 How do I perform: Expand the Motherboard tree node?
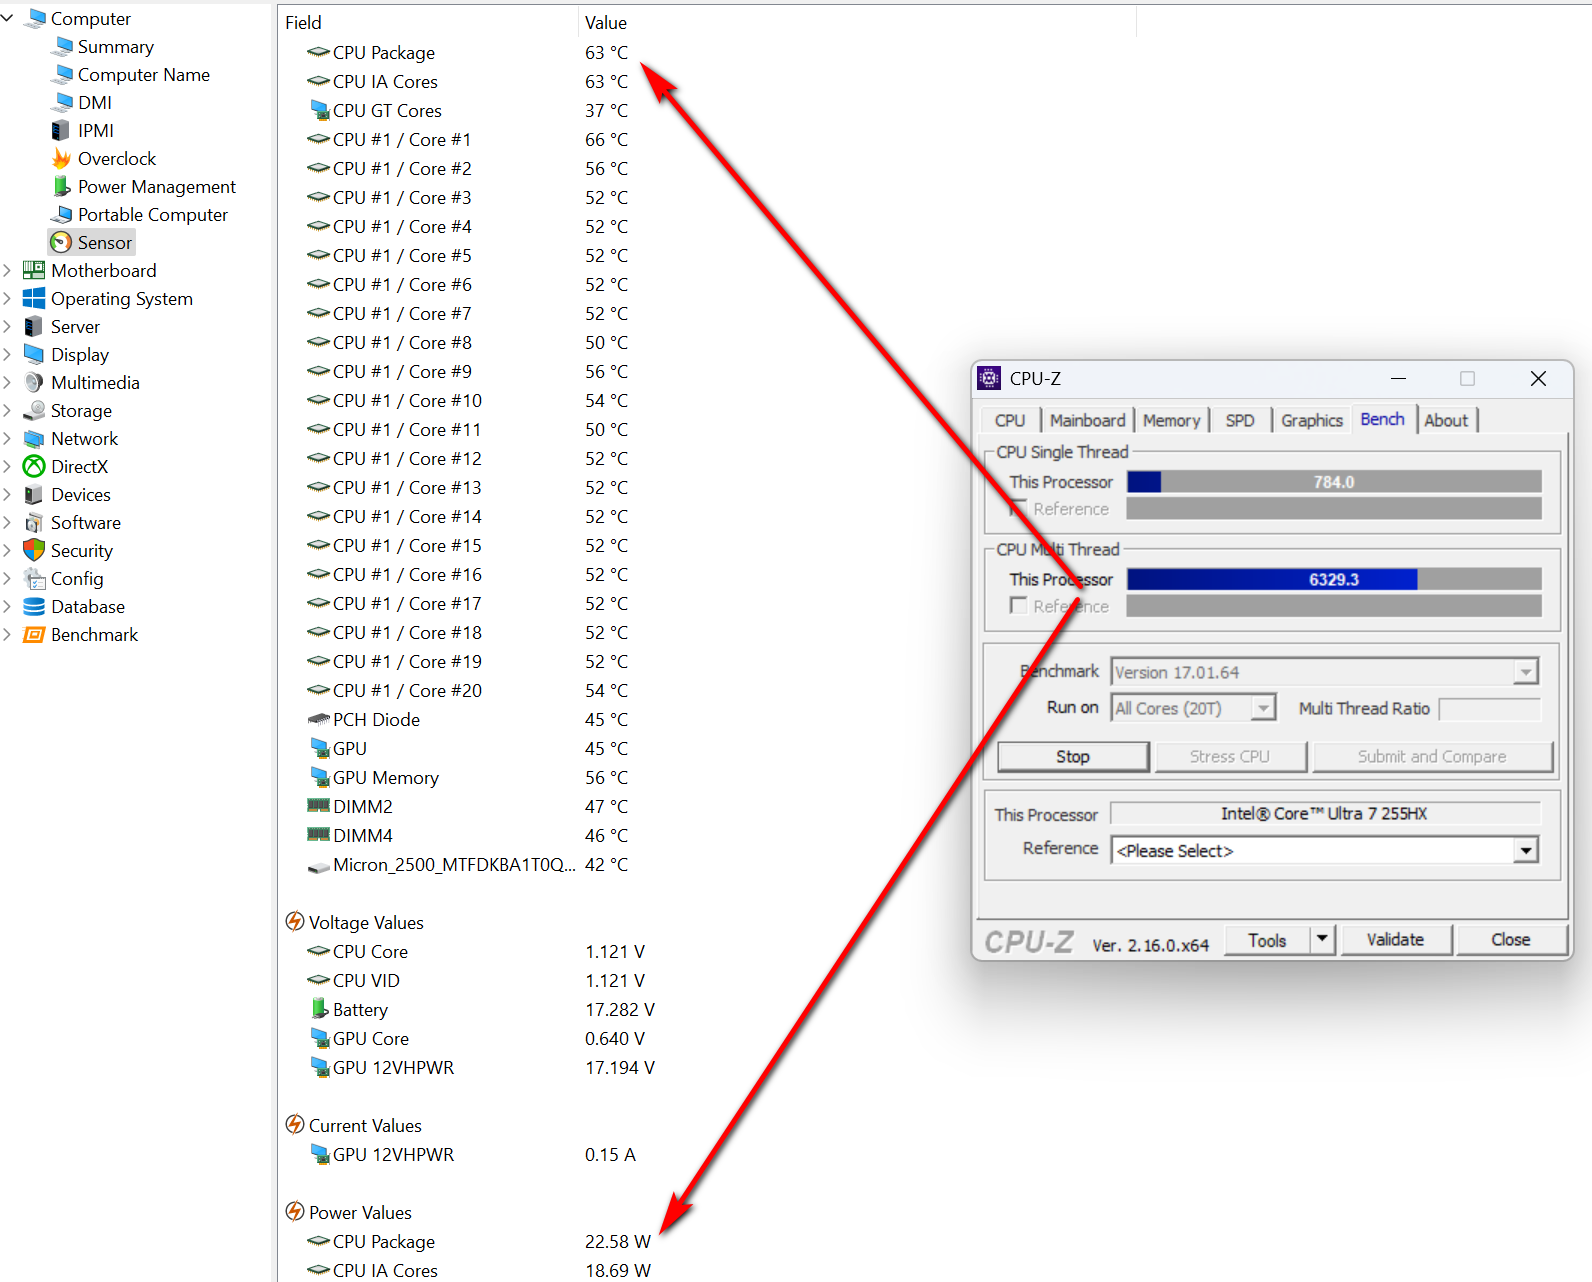pos(8,270)
